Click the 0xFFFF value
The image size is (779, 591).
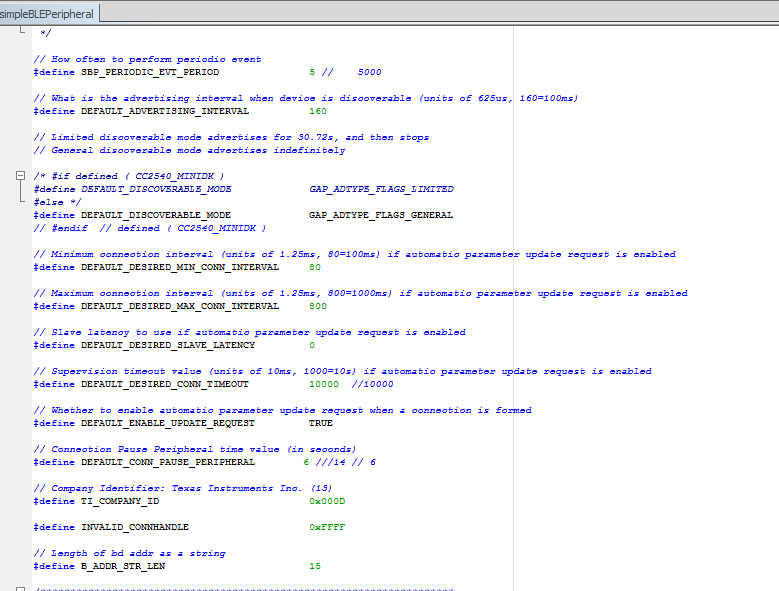[327, 527]
